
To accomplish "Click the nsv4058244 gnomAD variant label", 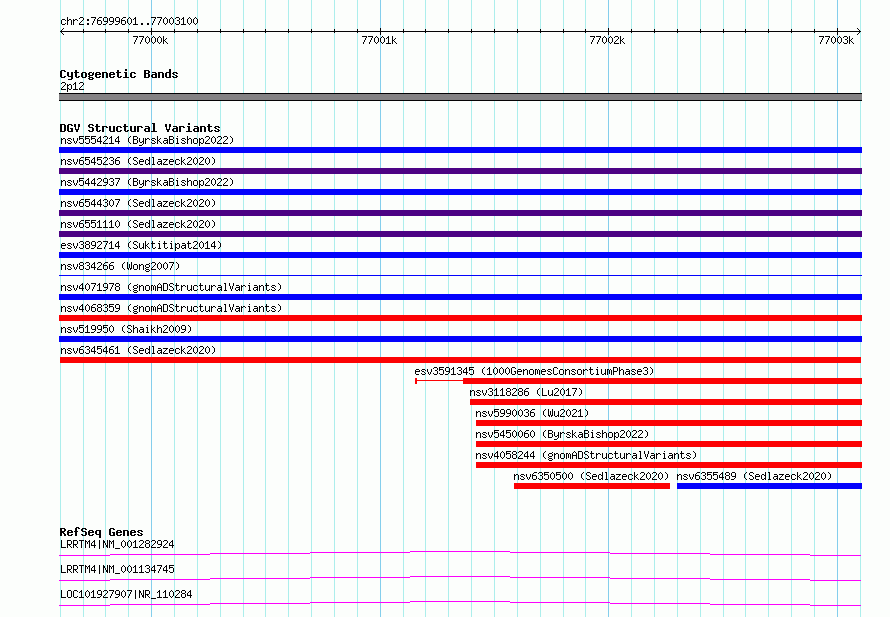I will point(586,455).
